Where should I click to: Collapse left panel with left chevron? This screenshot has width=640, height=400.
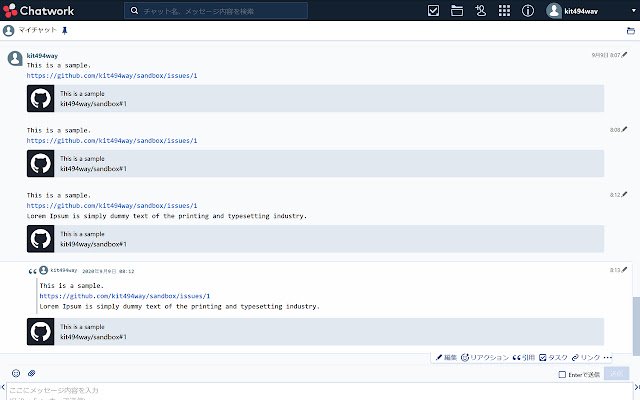(3, 387)
